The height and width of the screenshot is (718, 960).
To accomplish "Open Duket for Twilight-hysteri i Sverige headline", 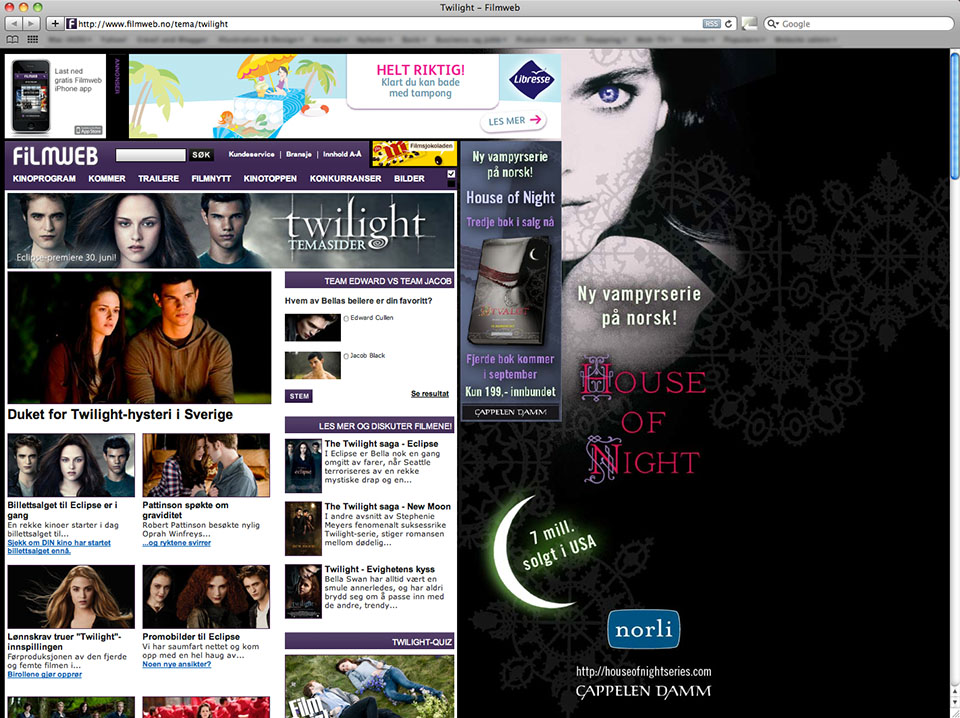I will (x=120, y=414).
